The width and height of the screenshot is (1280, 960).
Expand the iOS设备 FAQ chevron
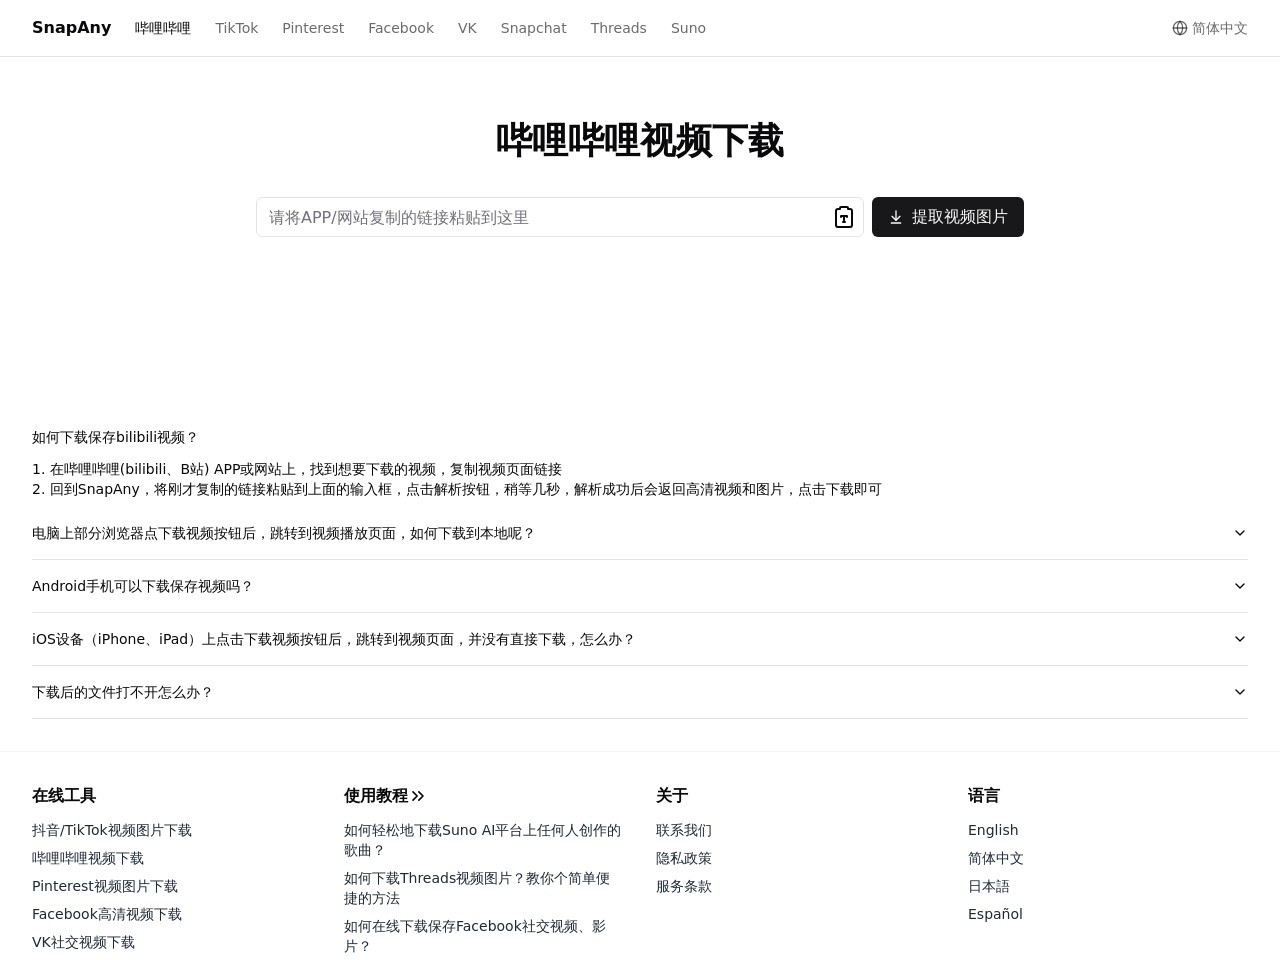1240,639
